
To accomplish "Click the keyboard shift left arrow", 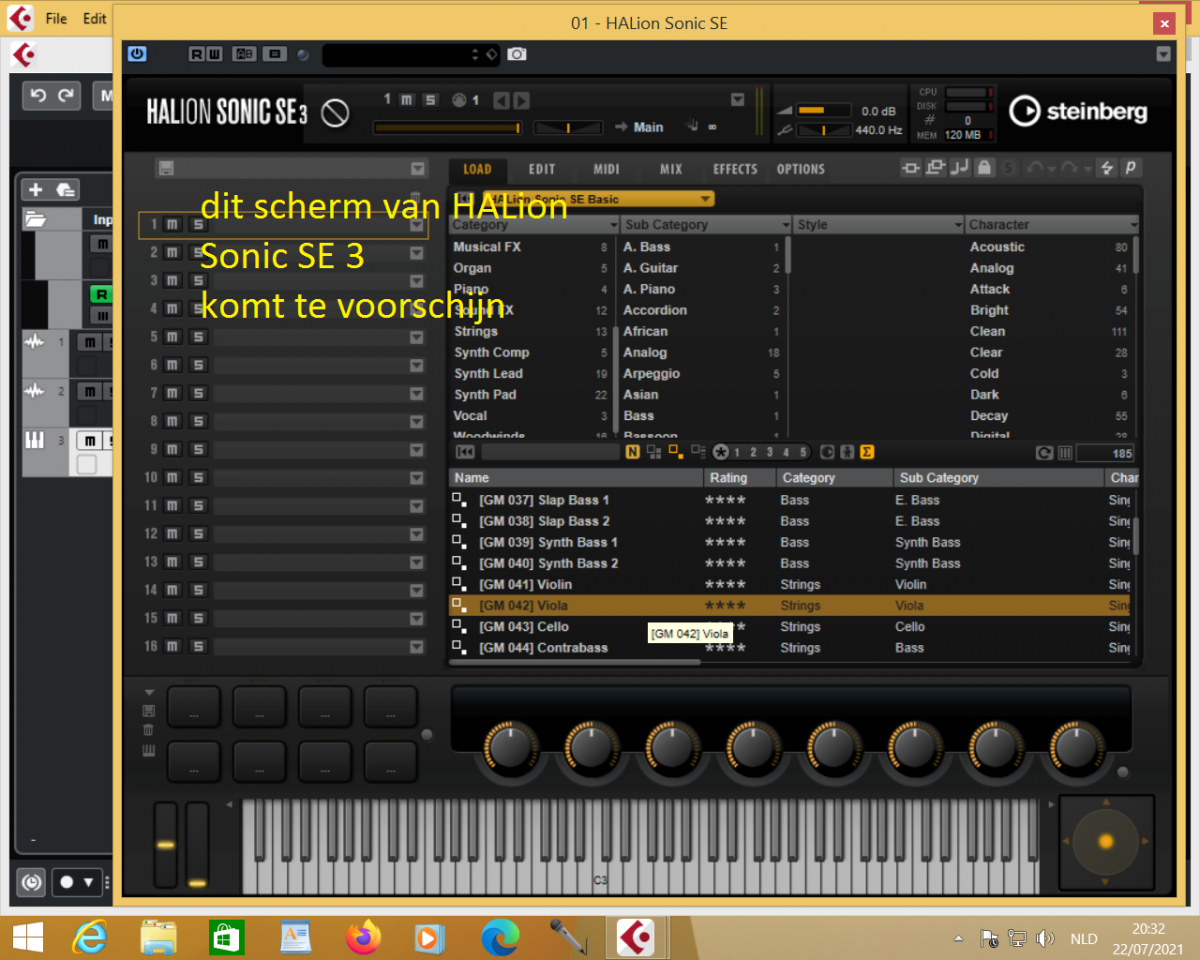I will pyautogui.click(x=229, y=804).
